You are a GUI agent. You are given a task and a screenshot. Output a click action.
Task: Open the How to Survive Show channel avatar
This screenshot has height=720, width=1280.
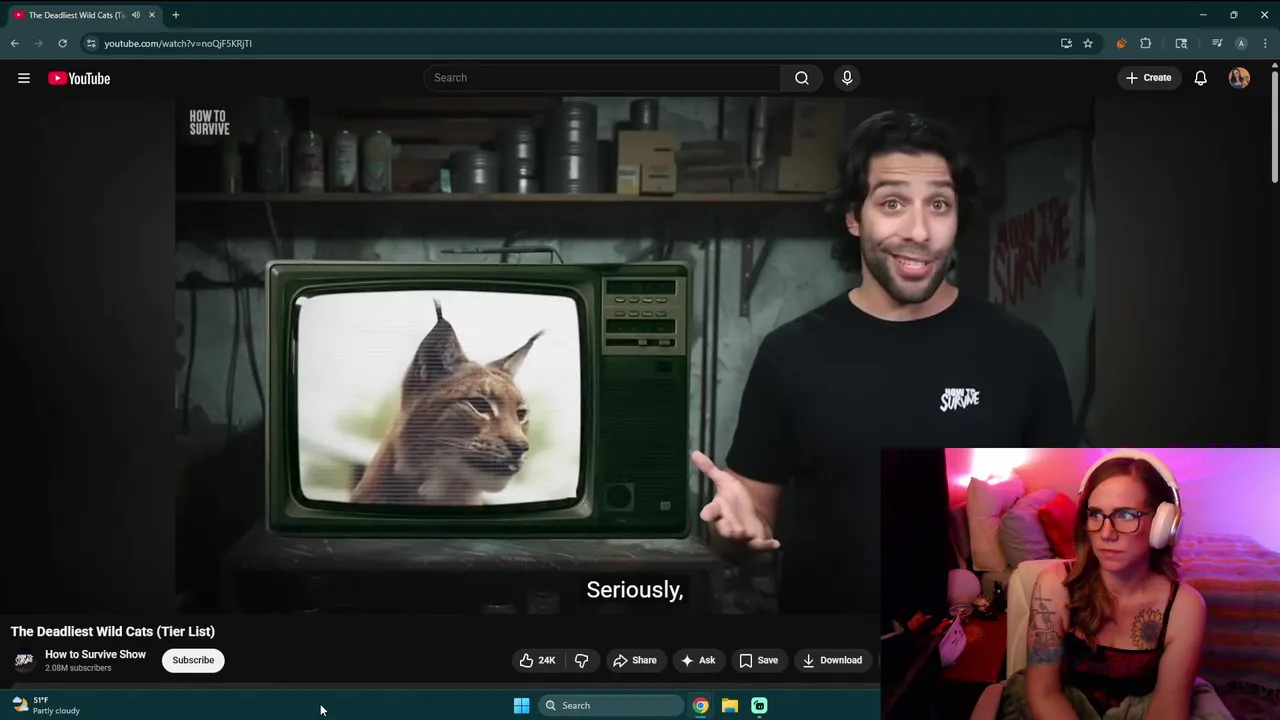pos(24,660)
